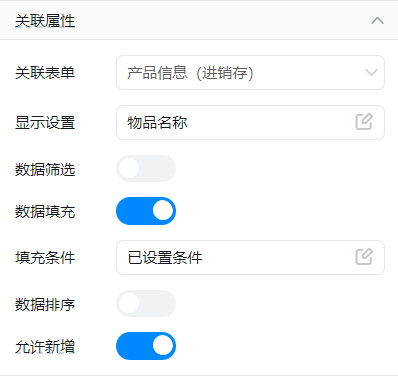398x376 pixels.
Task: Click the 已设置条件 condition field
Action: (x=250, y=258)
